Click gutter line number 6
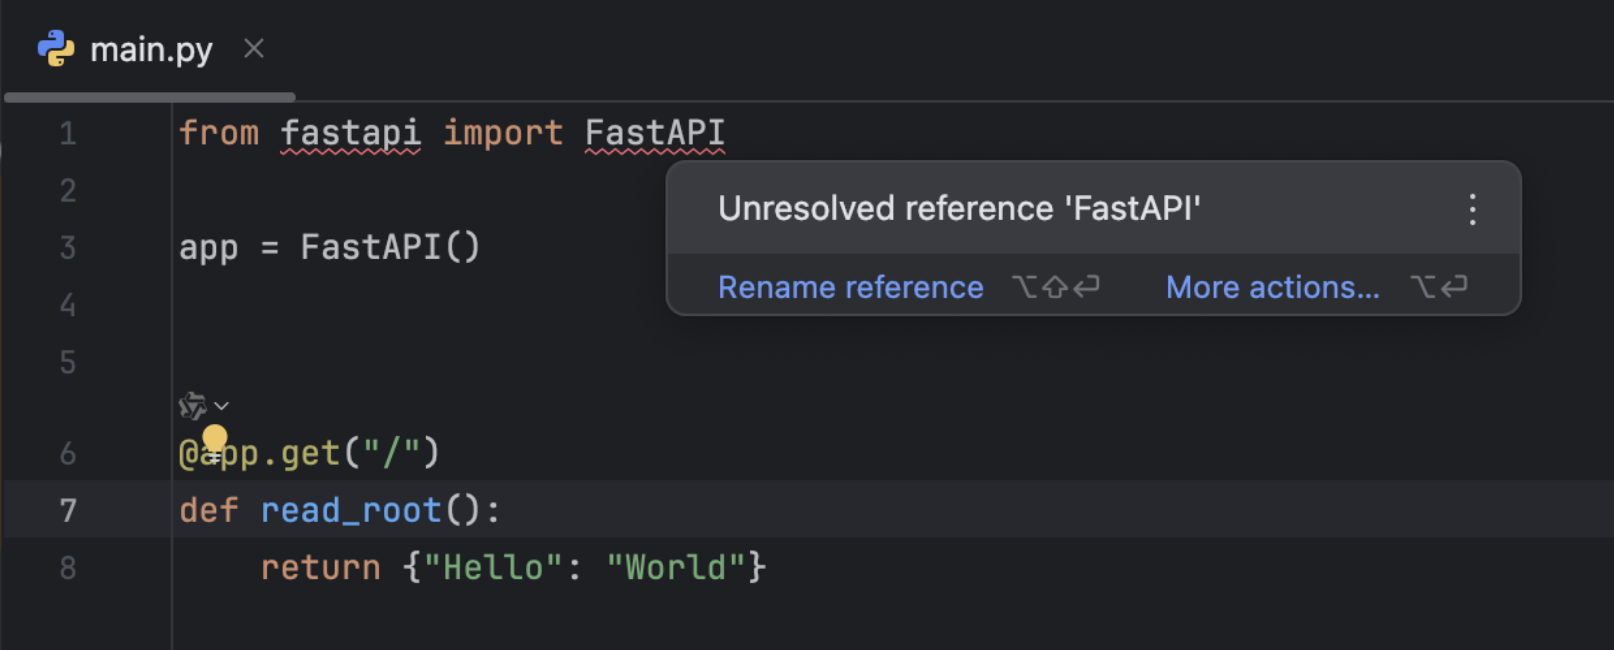The width and height of the screenshot is (1614, 650). tap(68, 454)
